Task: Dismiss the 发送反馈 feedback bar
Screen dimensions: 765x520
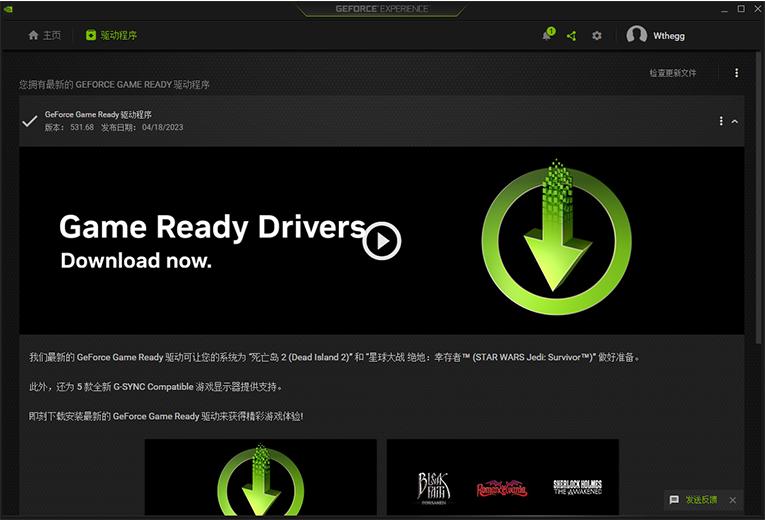Action: tap(732, 500)
